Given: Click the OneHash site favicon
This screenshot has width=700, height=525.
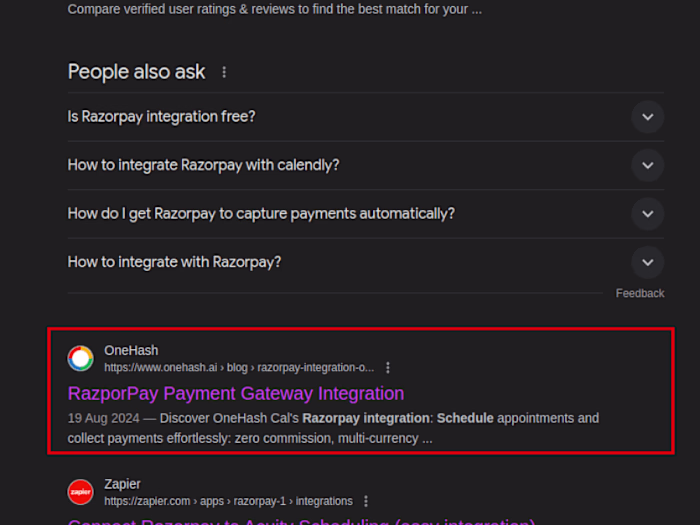Looking at the screenshot, I should click(x=80, y=358).
